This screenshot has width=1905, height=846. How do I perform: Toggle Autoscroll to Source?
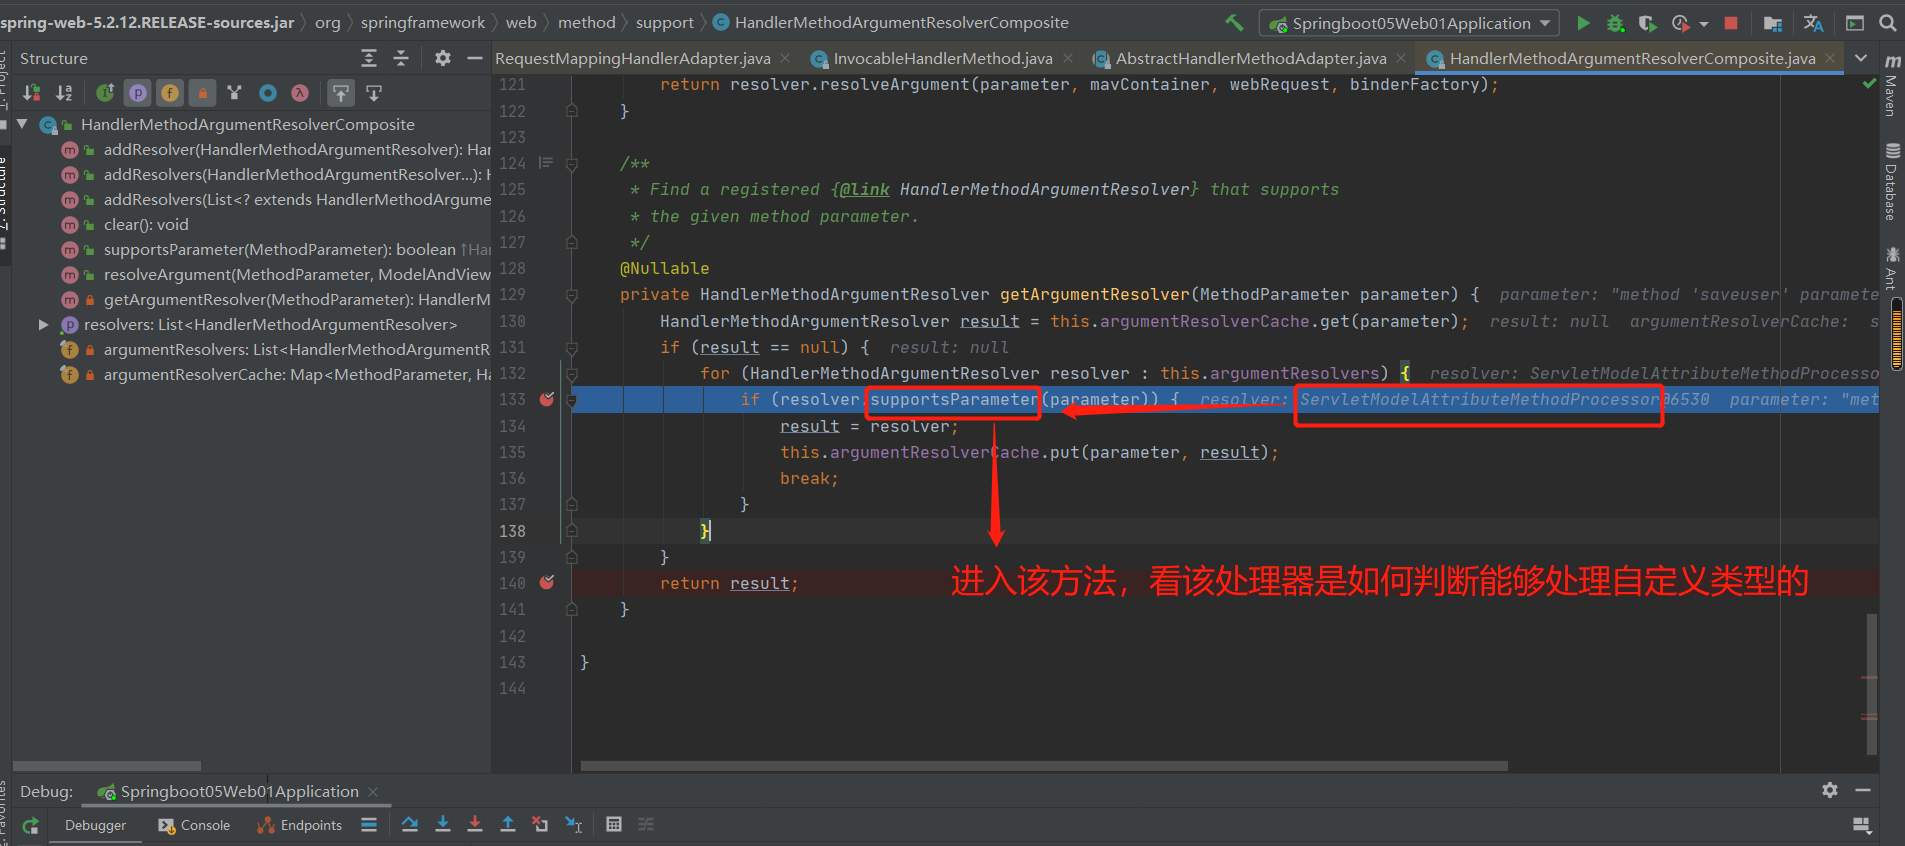point(341,93)
